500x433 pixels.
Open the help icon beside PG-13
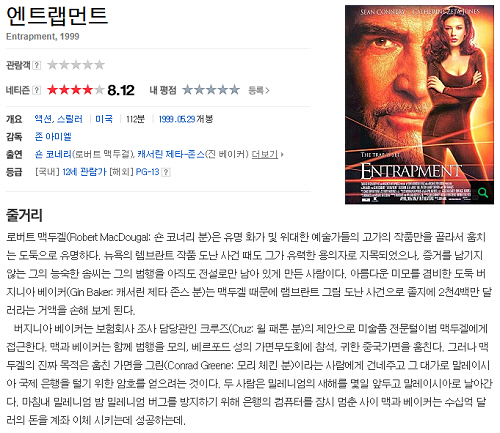[x=166, y=172]
